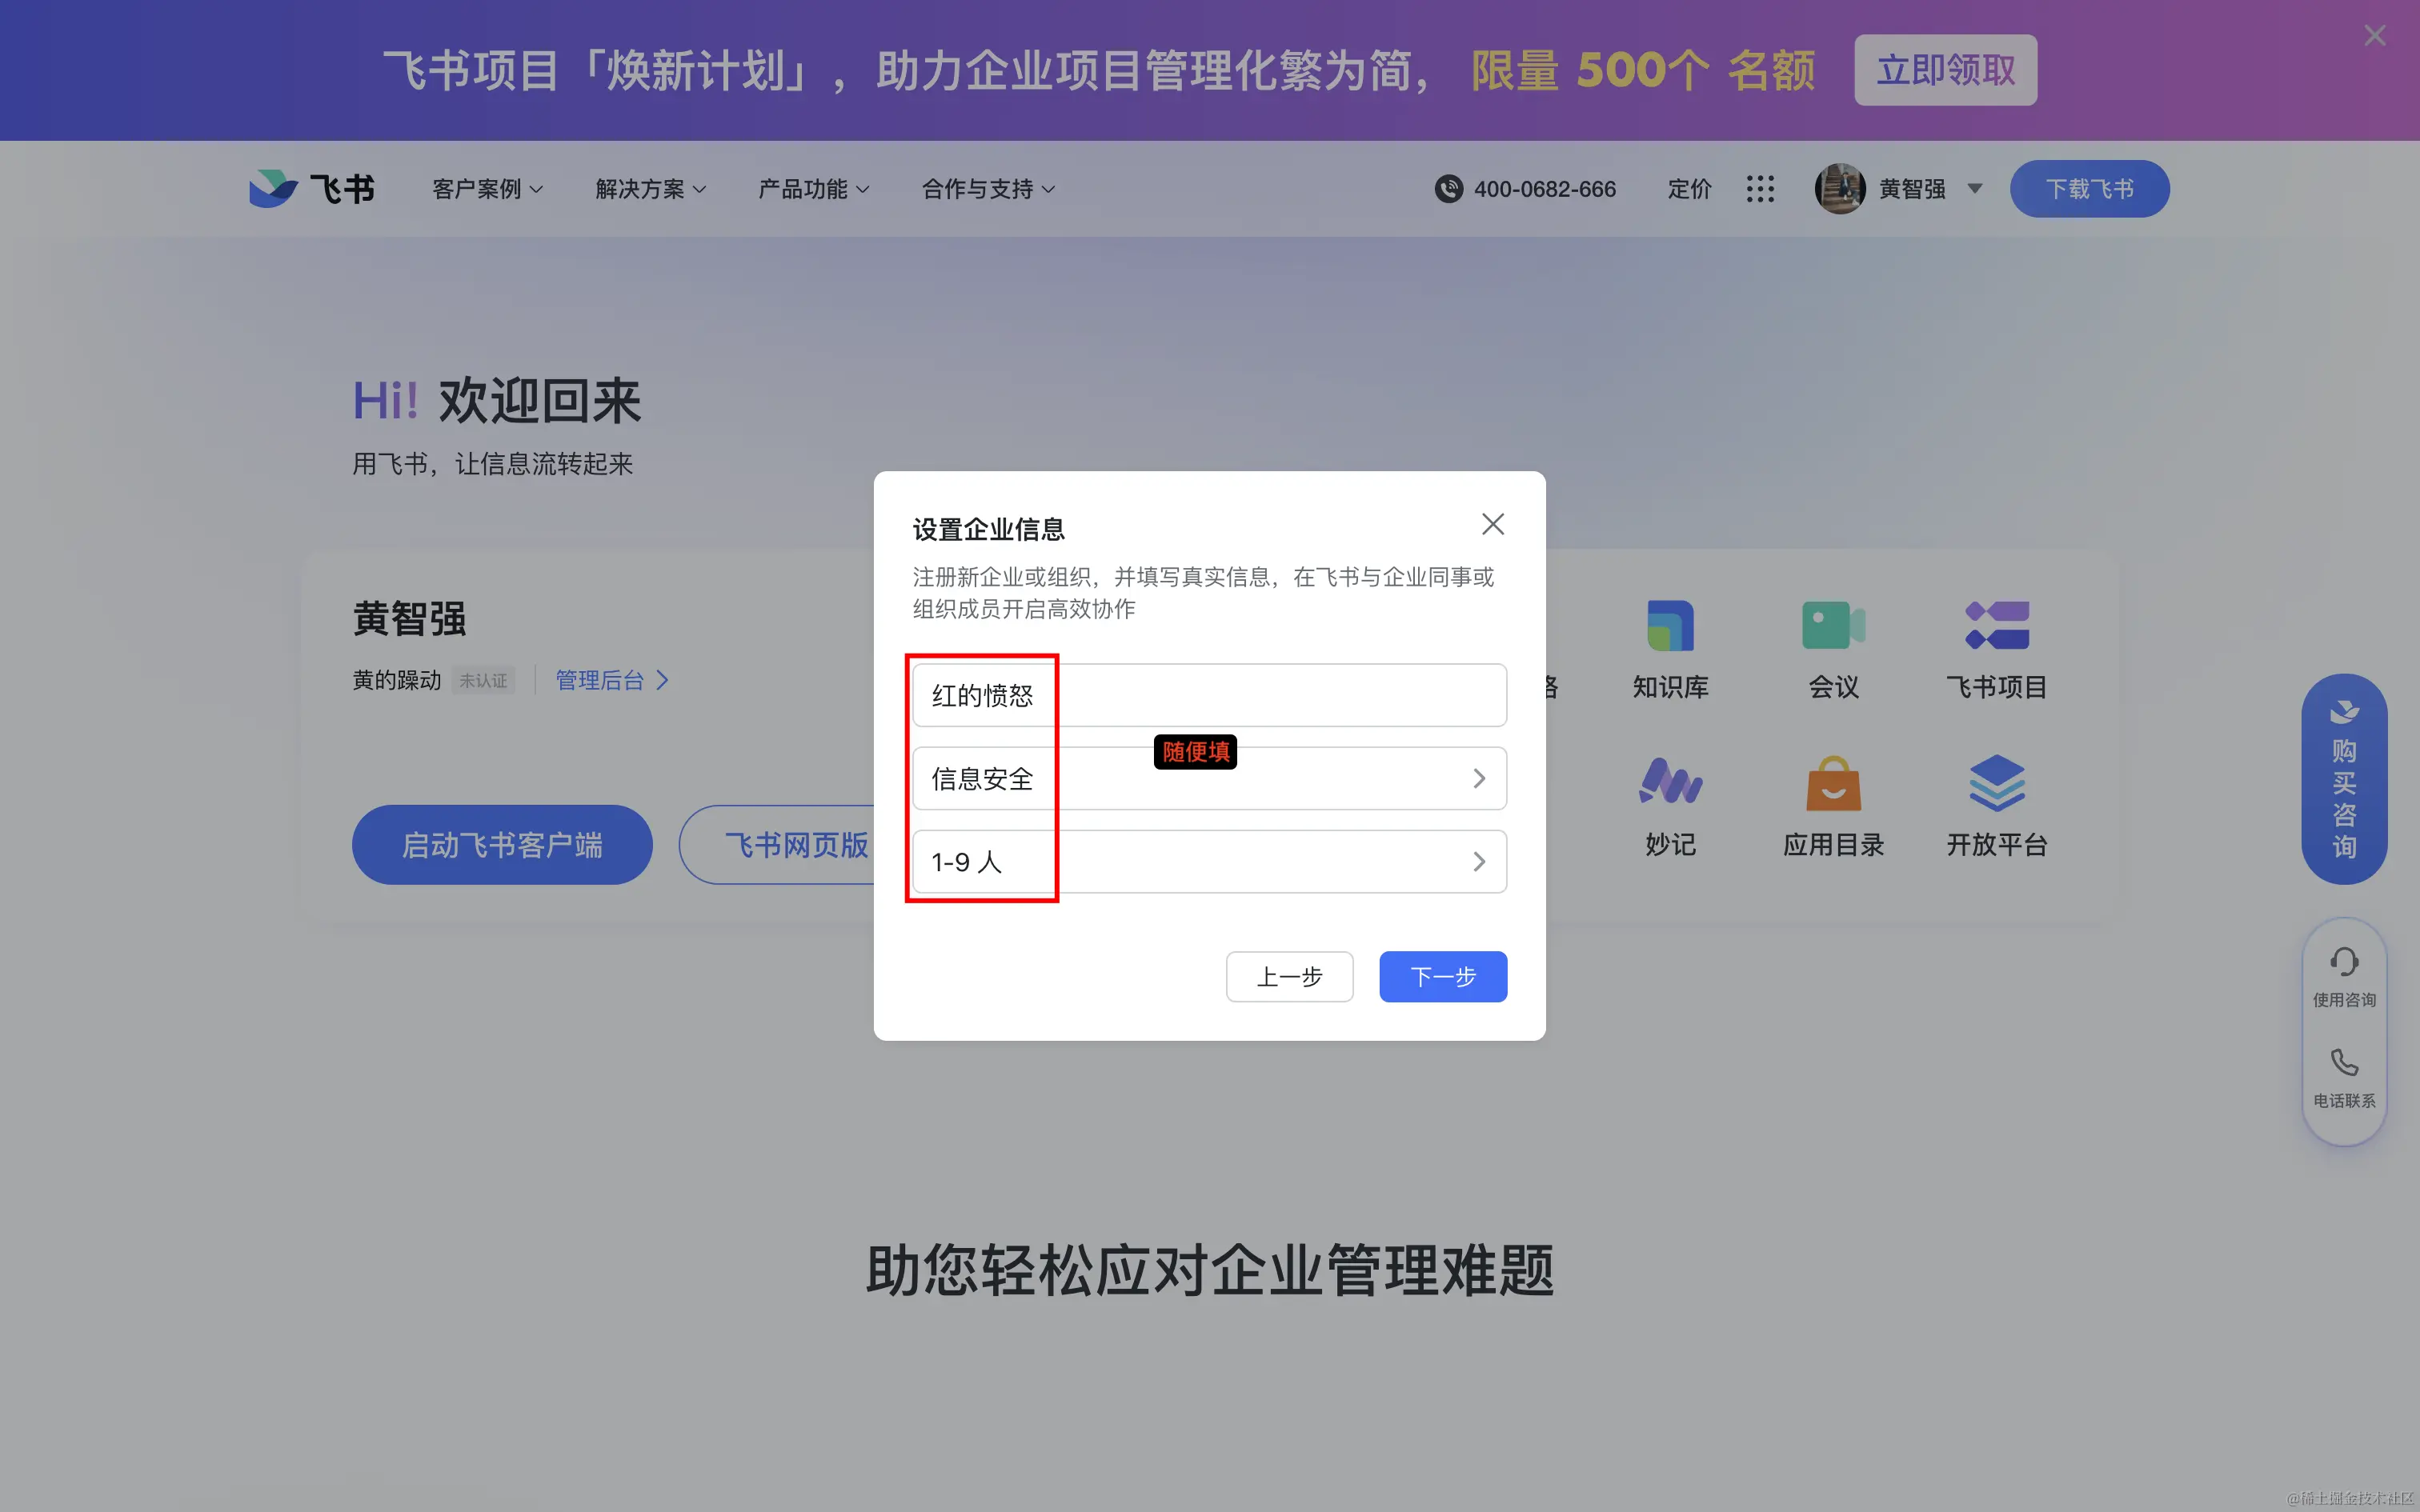
Task: Click the nine-dot apps grid icon
Action: coord(1760,189)
